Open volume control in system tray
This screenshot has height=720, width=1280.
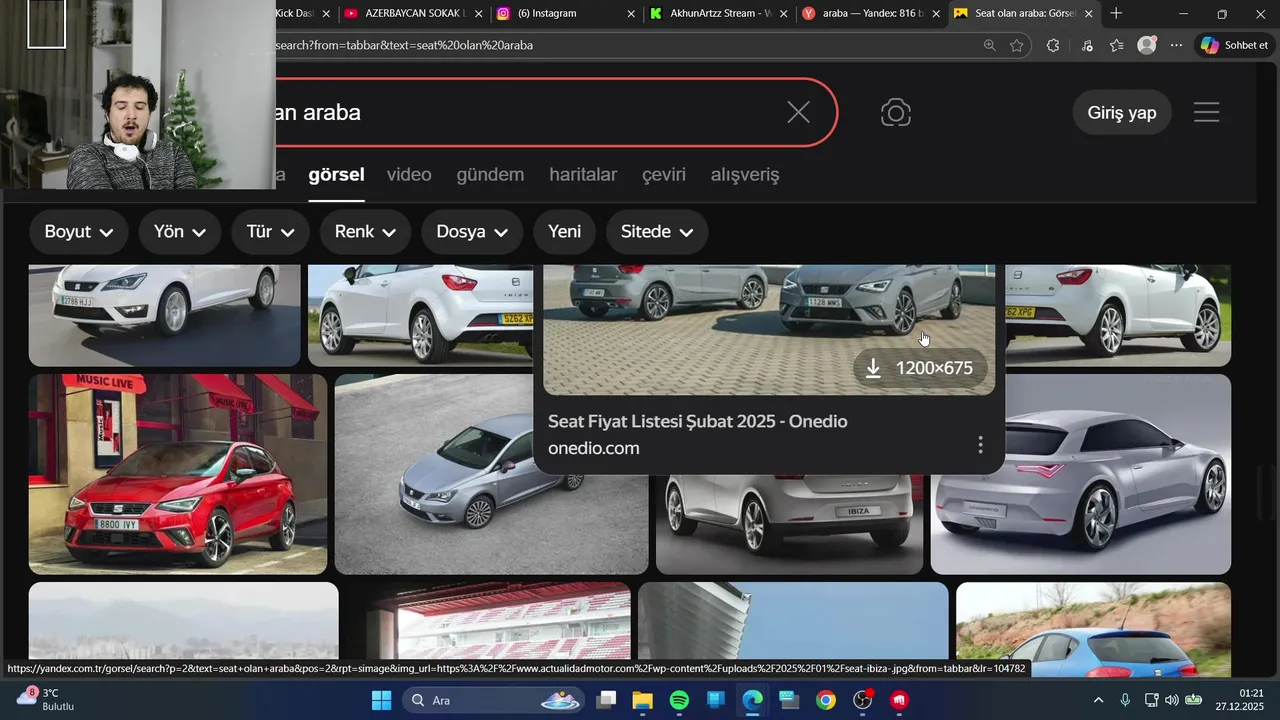click(x=1172, y=700)
